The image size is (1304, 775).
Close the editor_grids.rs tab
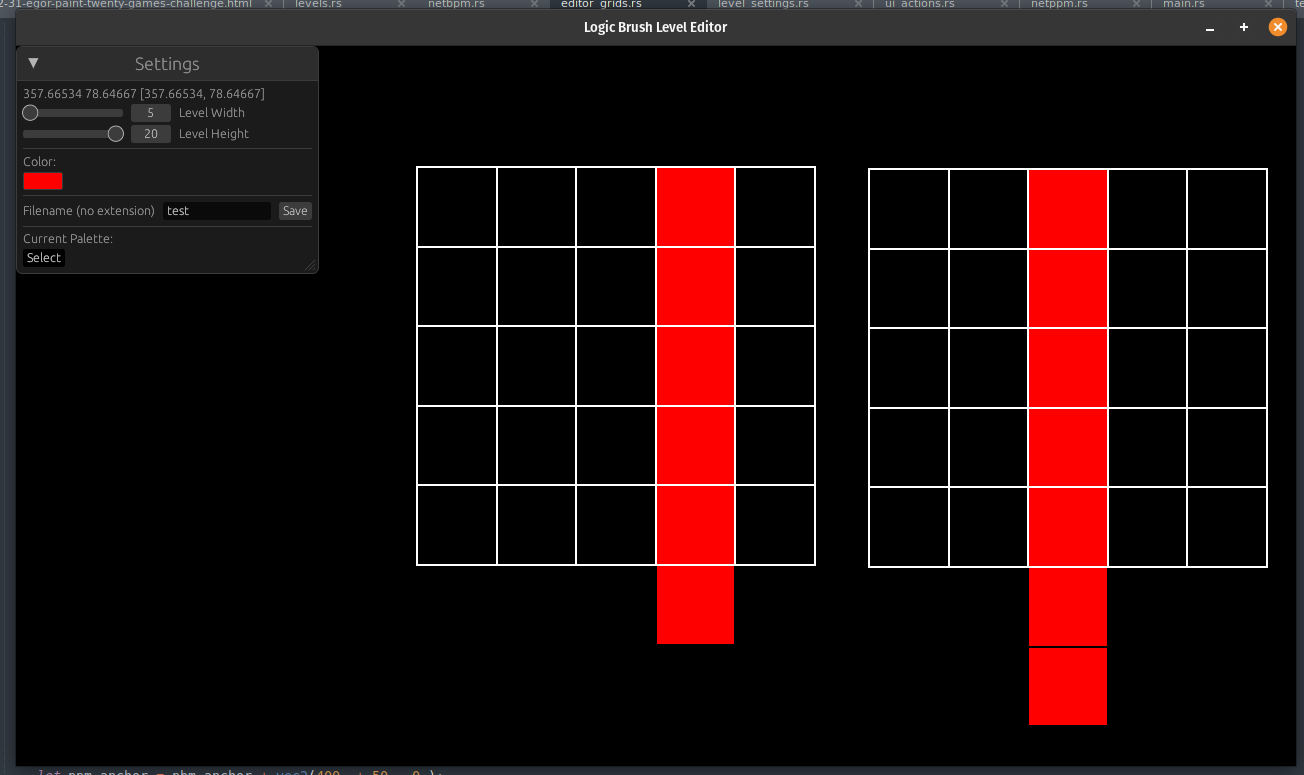[x=692, y=4]
